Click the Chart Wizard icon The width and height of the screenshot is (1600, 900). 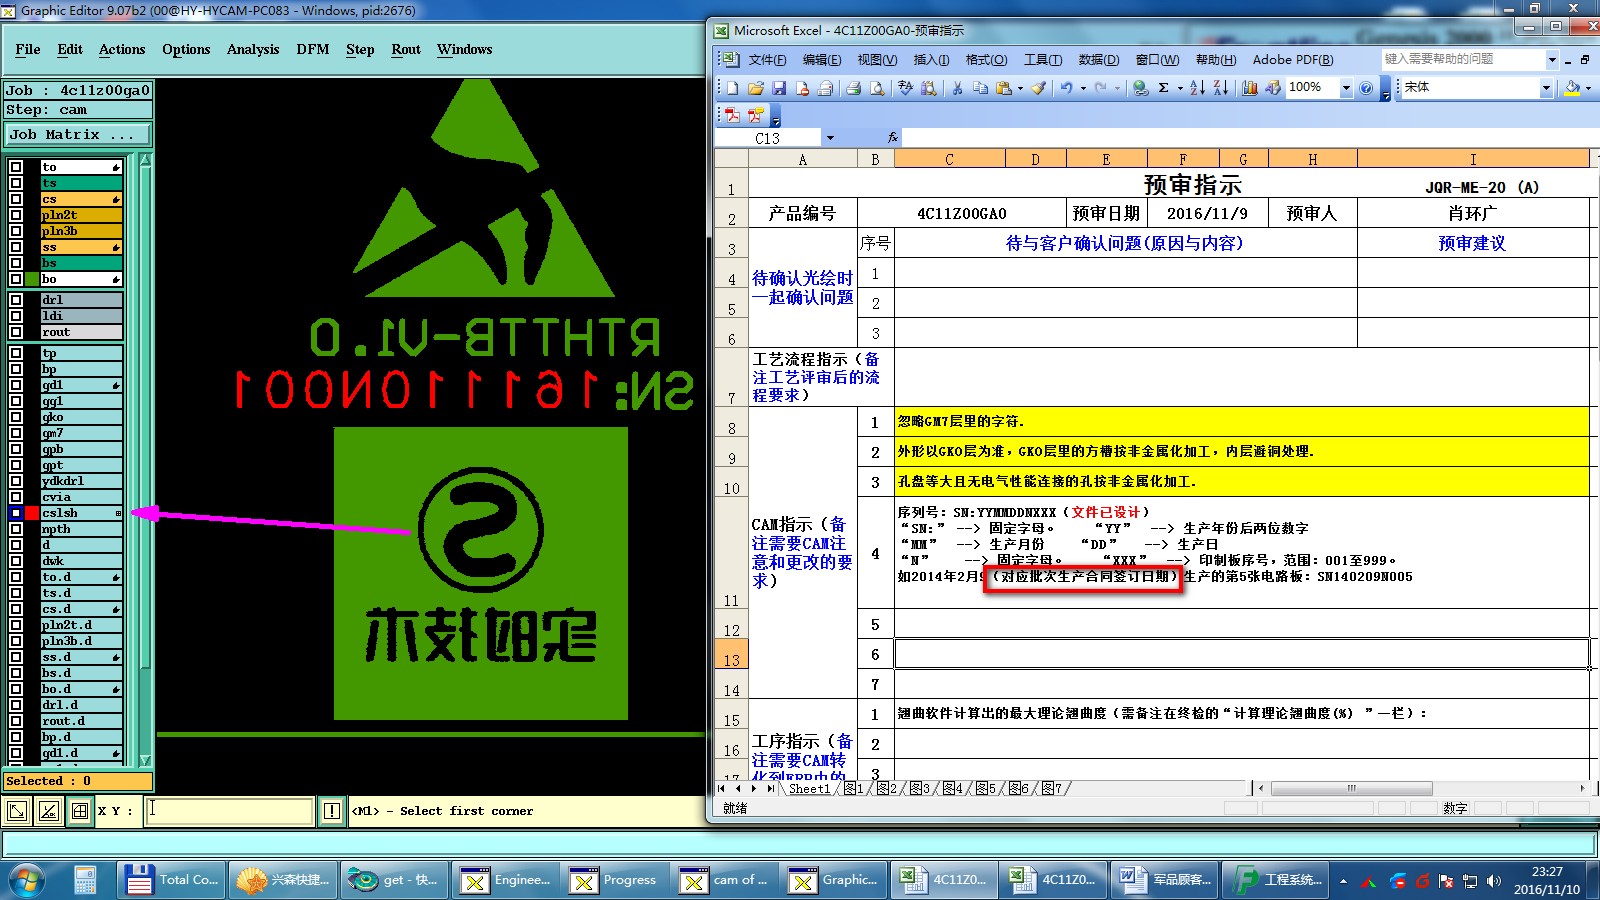1250,88
